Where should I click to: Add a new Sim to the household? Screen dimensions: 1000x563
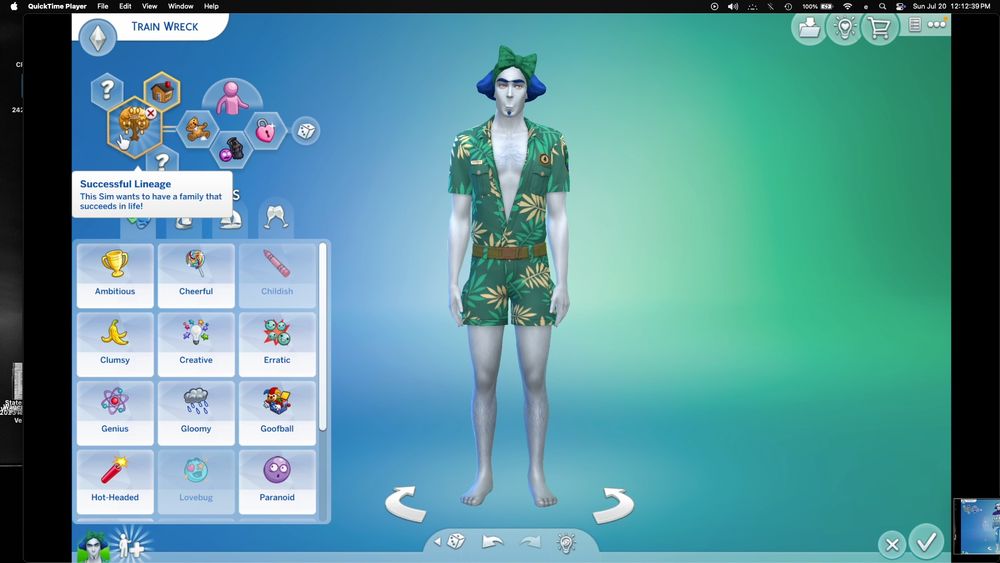(131, 545)
